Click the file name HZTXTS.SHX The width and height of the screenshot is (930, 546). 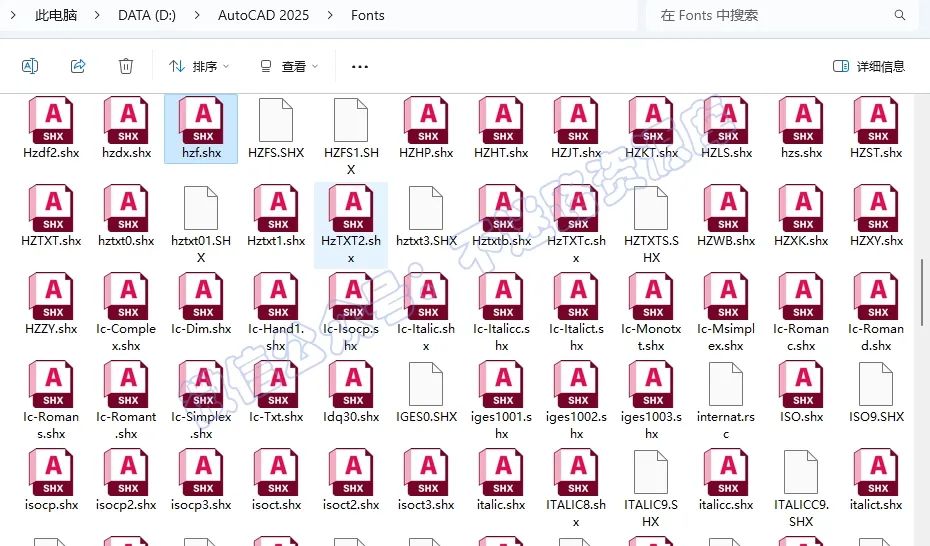651,249
